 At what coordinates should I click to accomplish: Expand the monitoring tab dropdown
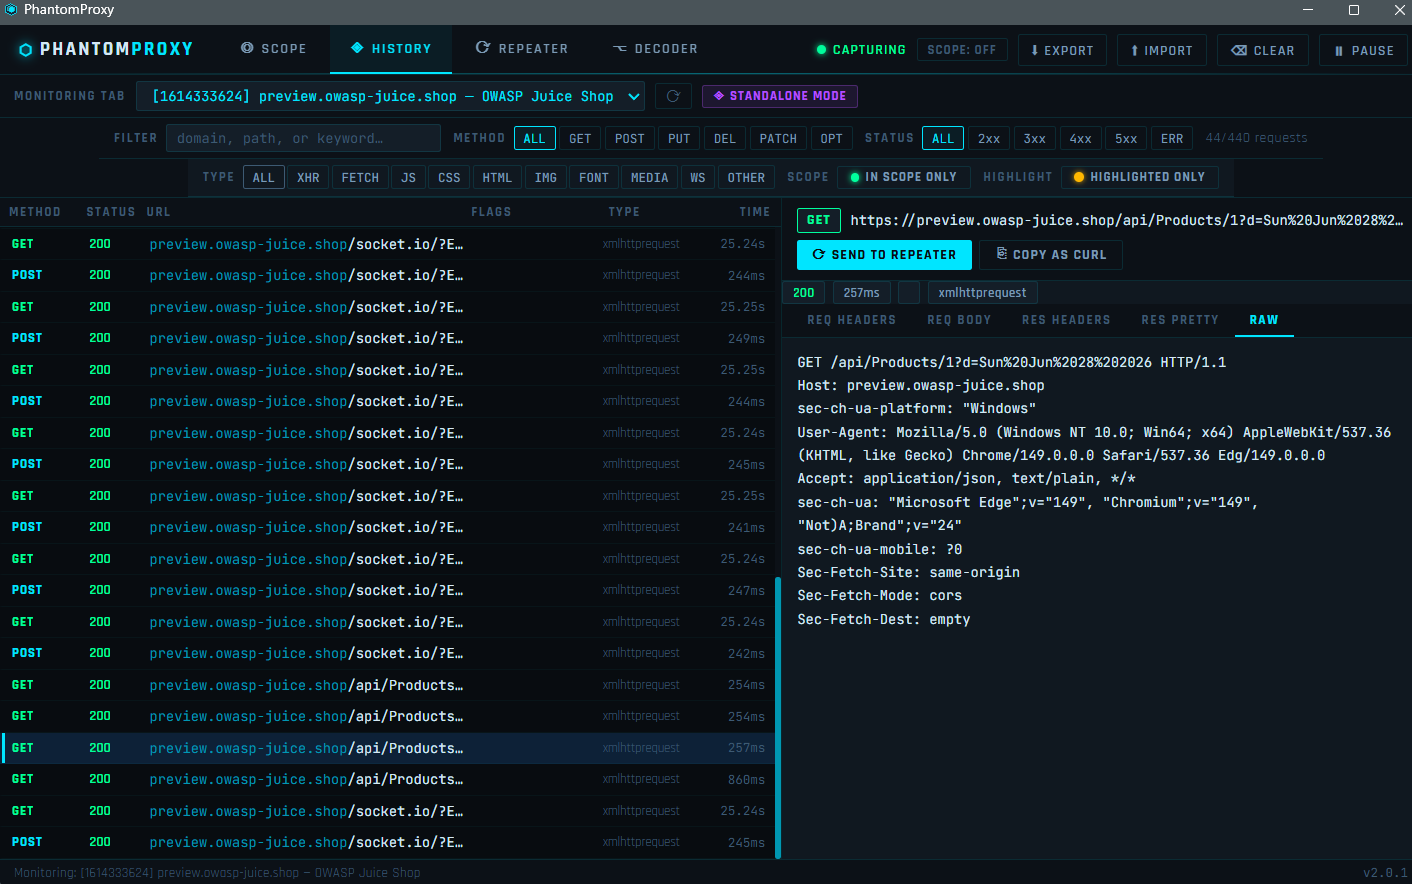pyautogui.click(x=392, y=96)
